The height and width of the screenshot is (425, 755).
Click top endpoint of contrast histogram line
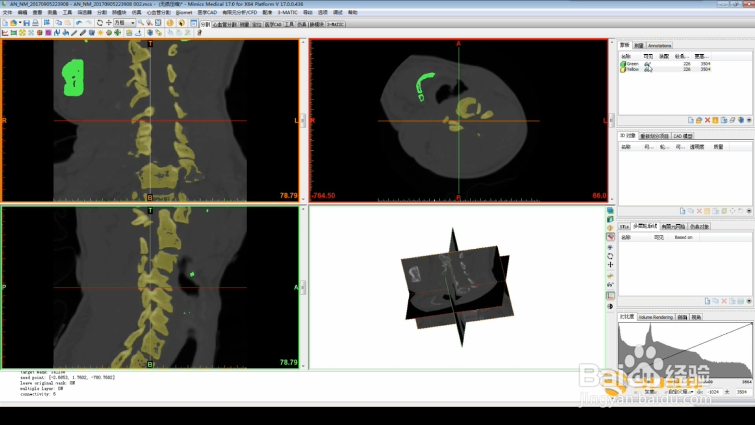[x=751, y=324]
